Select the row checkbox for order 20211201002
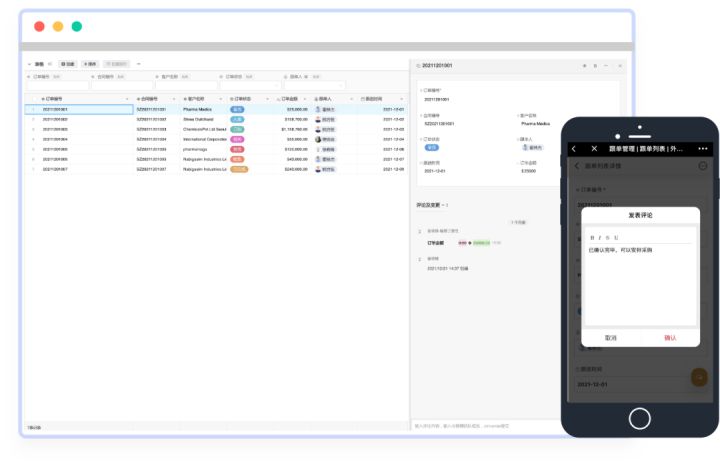720x467 pixels. click(33, 119)
